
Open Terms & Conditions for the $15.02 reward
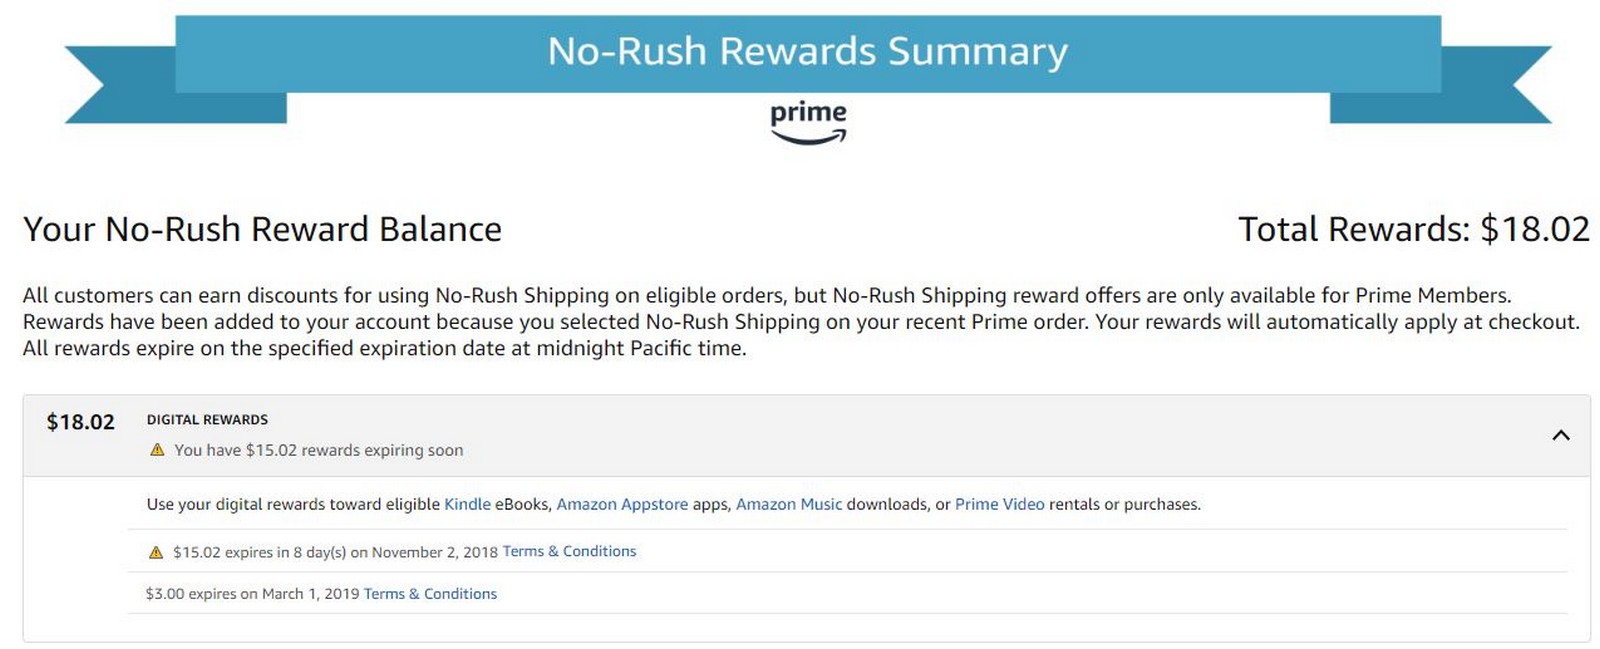[569, 551]
